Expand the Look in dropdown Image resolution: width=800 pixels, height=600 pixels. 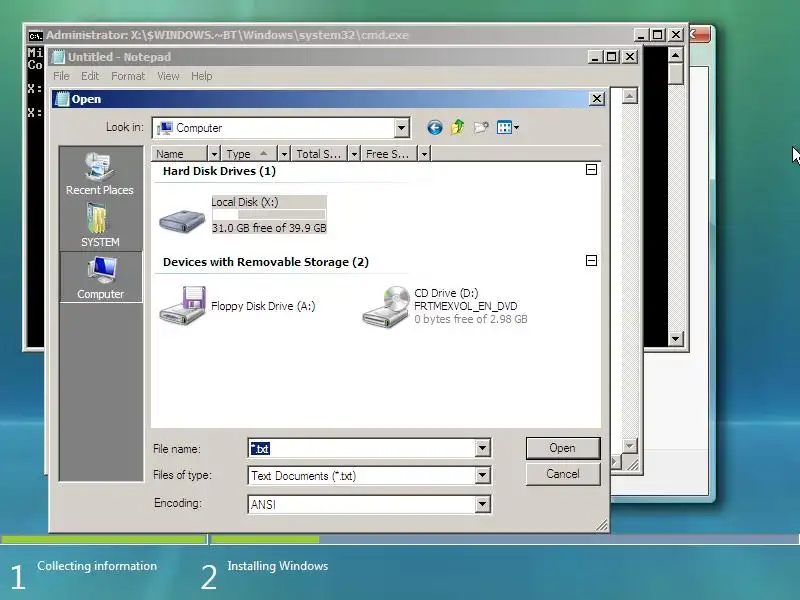tap(402, 128)
